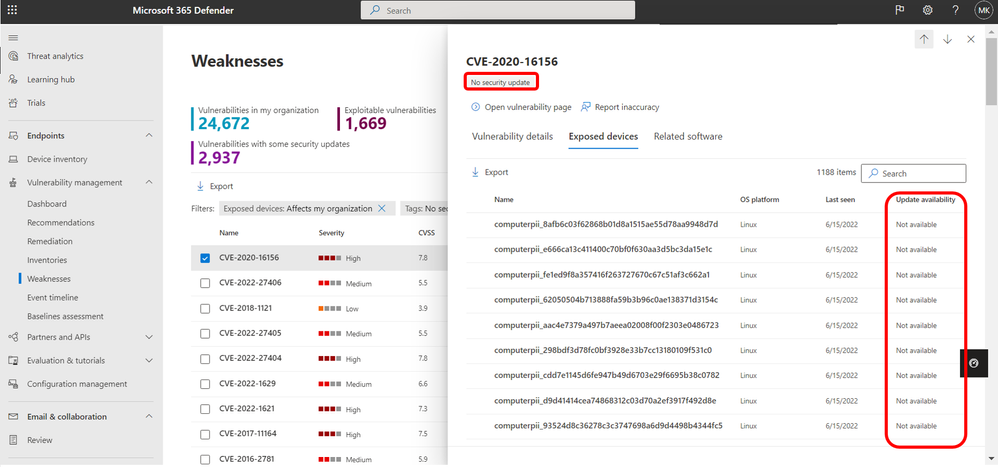The height and width of the screenshot is (467, 998).
Task: Expand the Evaluation & tutorials chevron
Action: point(149,360)
